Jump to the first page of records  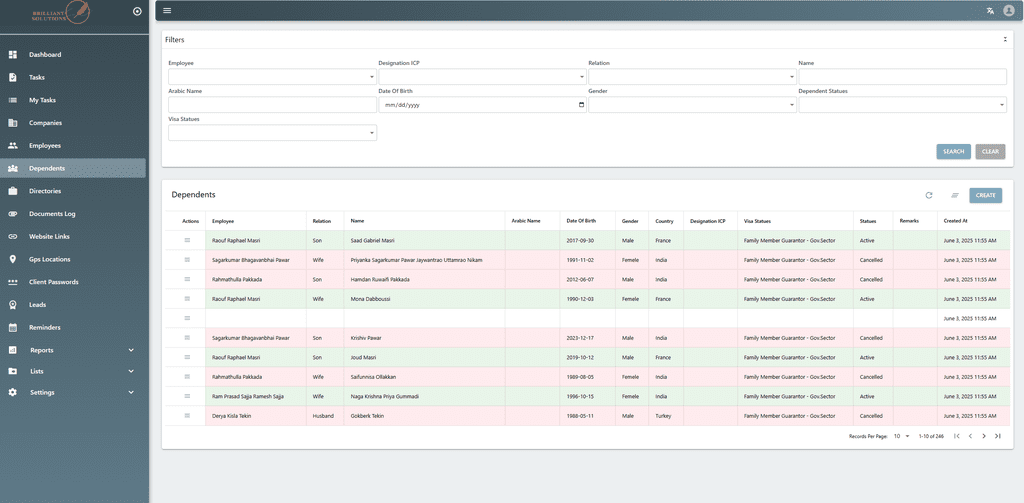[956, 436]
